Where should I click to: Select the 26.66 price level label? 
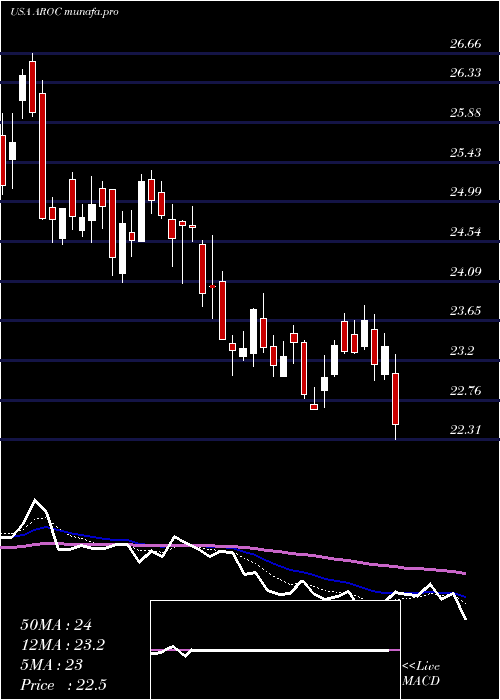tap(465, 44)
